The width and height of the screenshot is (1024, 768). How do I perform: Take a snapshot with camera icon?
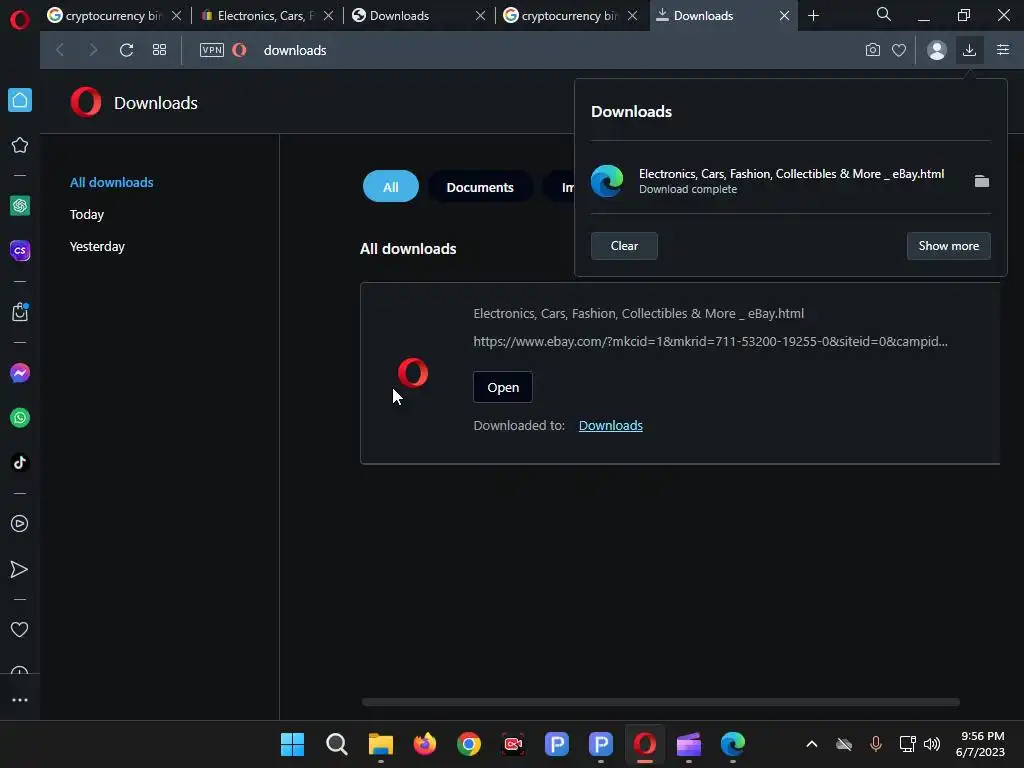tap(872, 50)
